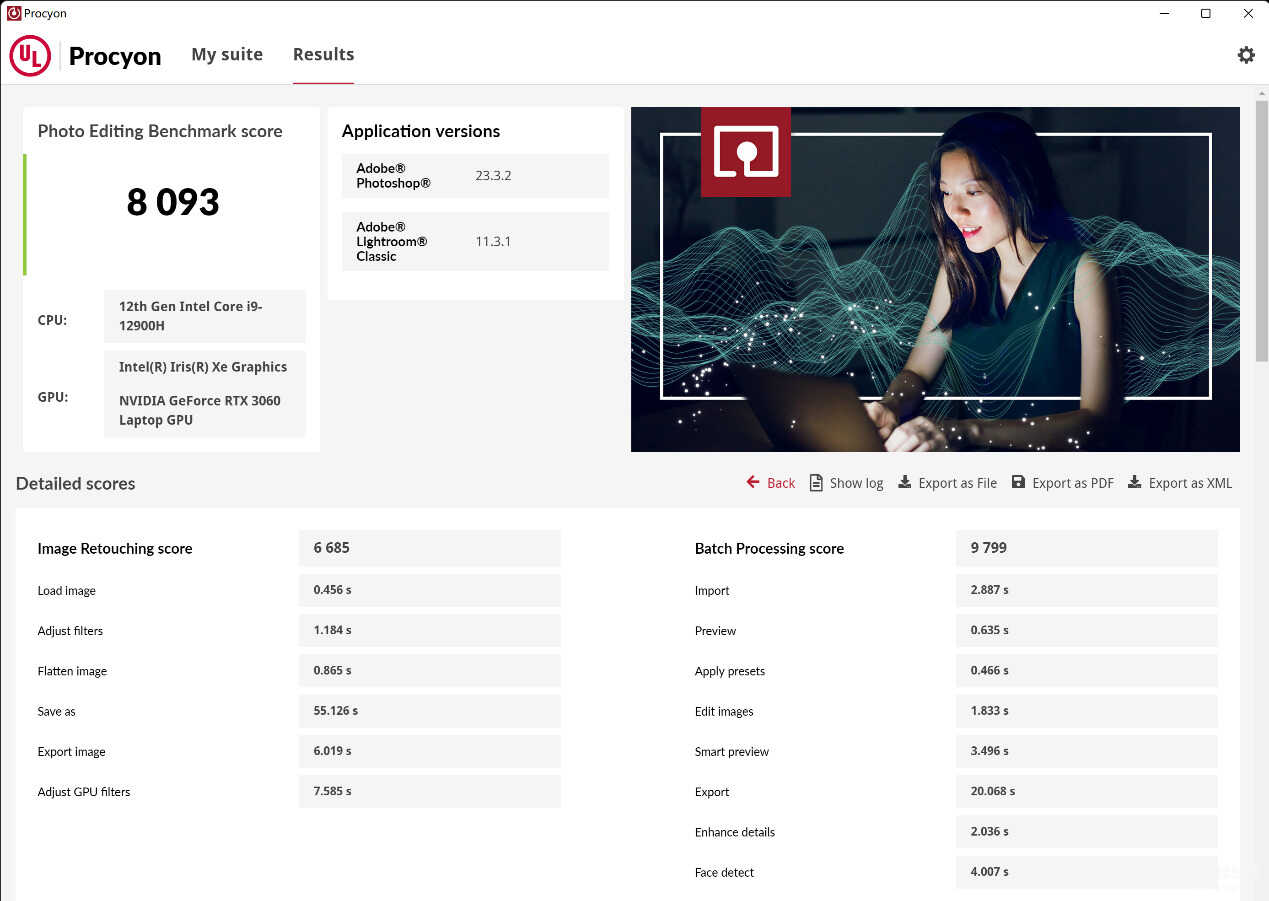Viewport: 1269px width, 901px height.
Task: Click Enhance details value 2.036 s
Action: pyautogui.click(x=1087, y=831)
